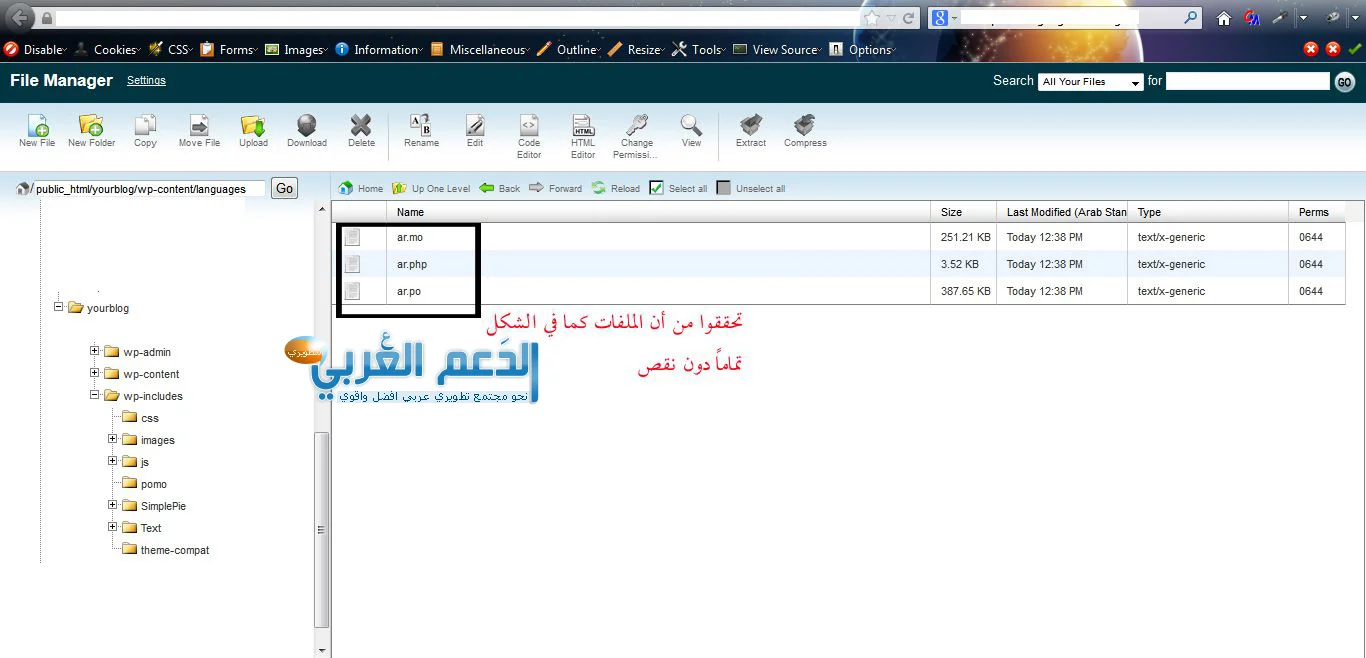
Task: Collapse the yourblog folder tree
Action: click(59, 307)
